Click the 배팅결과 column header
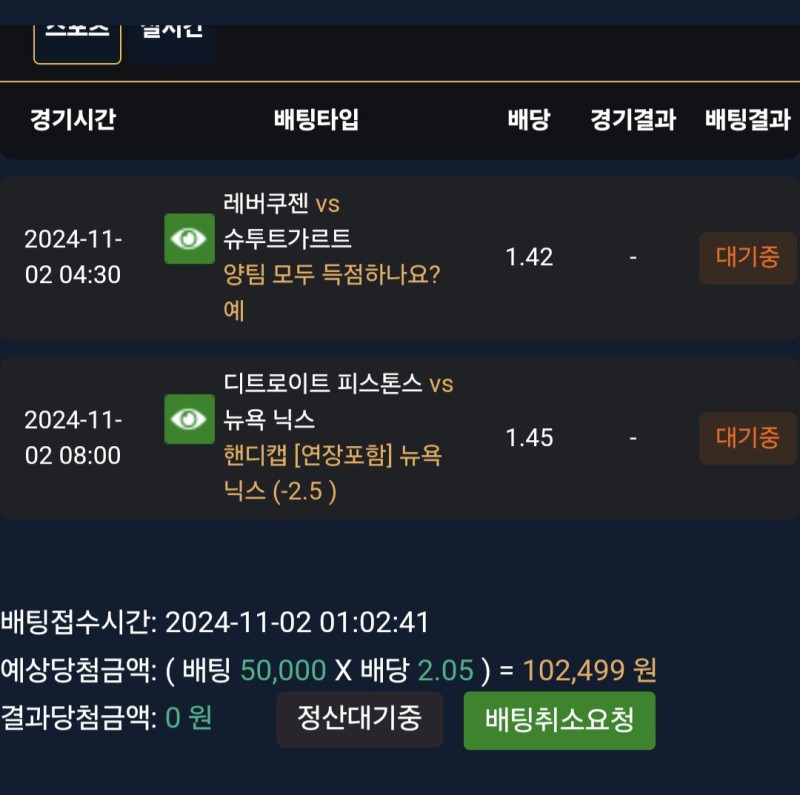 pyautogui.click(x=747, y=120)
